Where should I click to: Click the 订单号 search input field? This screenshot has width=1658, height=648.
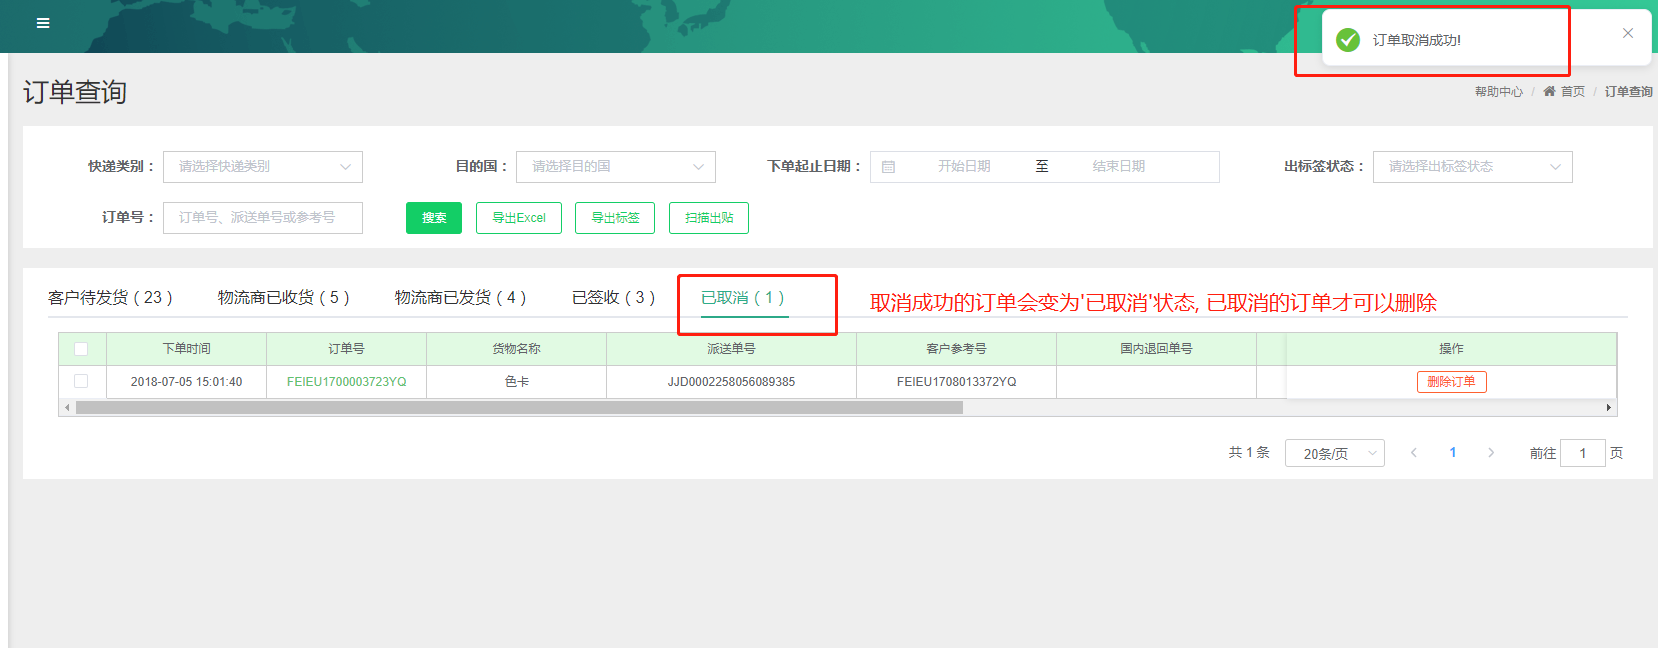pos(263,218)
